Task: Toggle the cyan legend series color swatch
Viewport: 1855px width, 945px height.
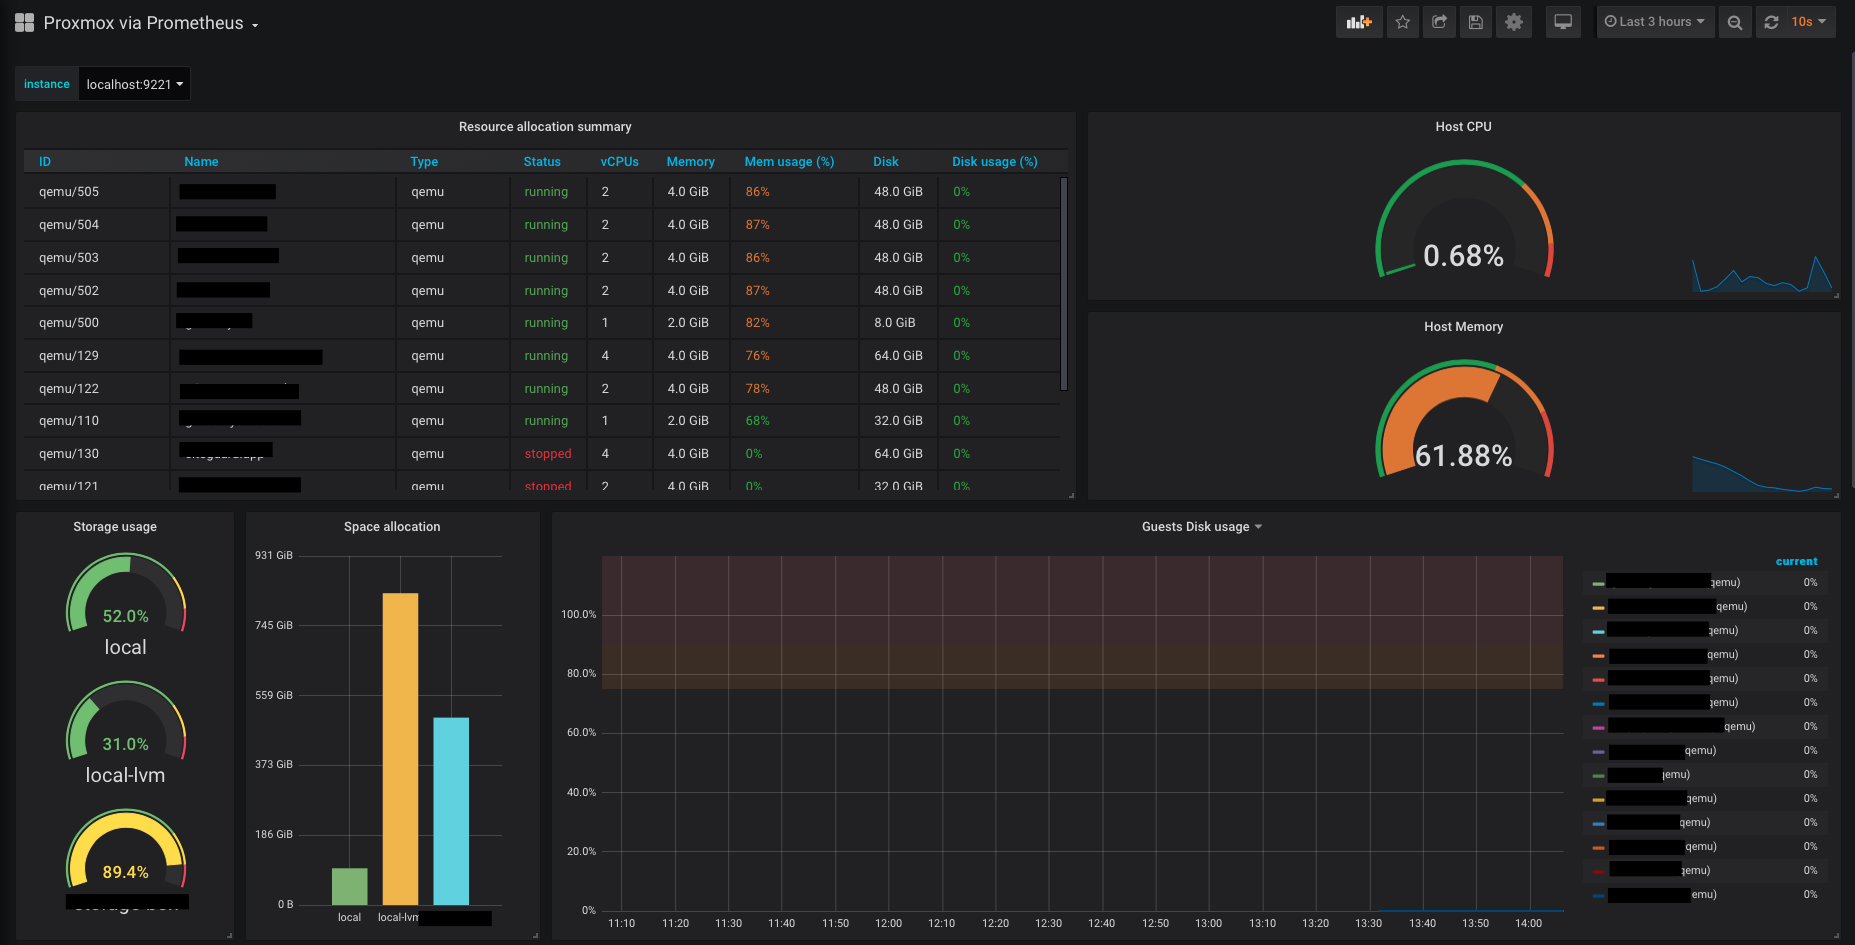Action: [x=1598, y=631]
